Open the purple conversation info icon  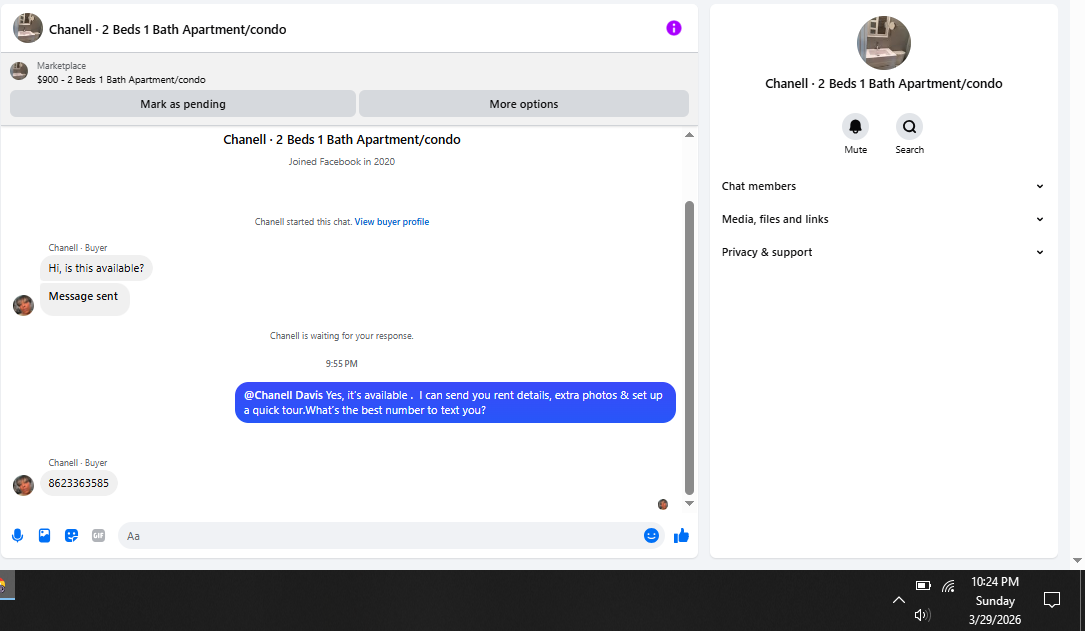click(673, 28)
